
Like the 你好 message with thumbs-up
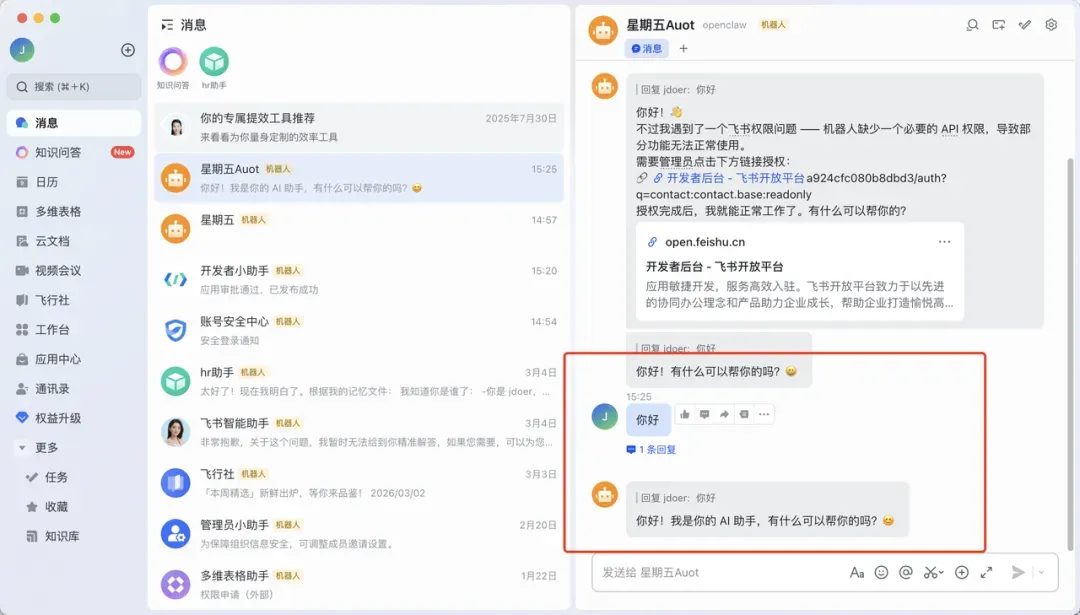685,415
